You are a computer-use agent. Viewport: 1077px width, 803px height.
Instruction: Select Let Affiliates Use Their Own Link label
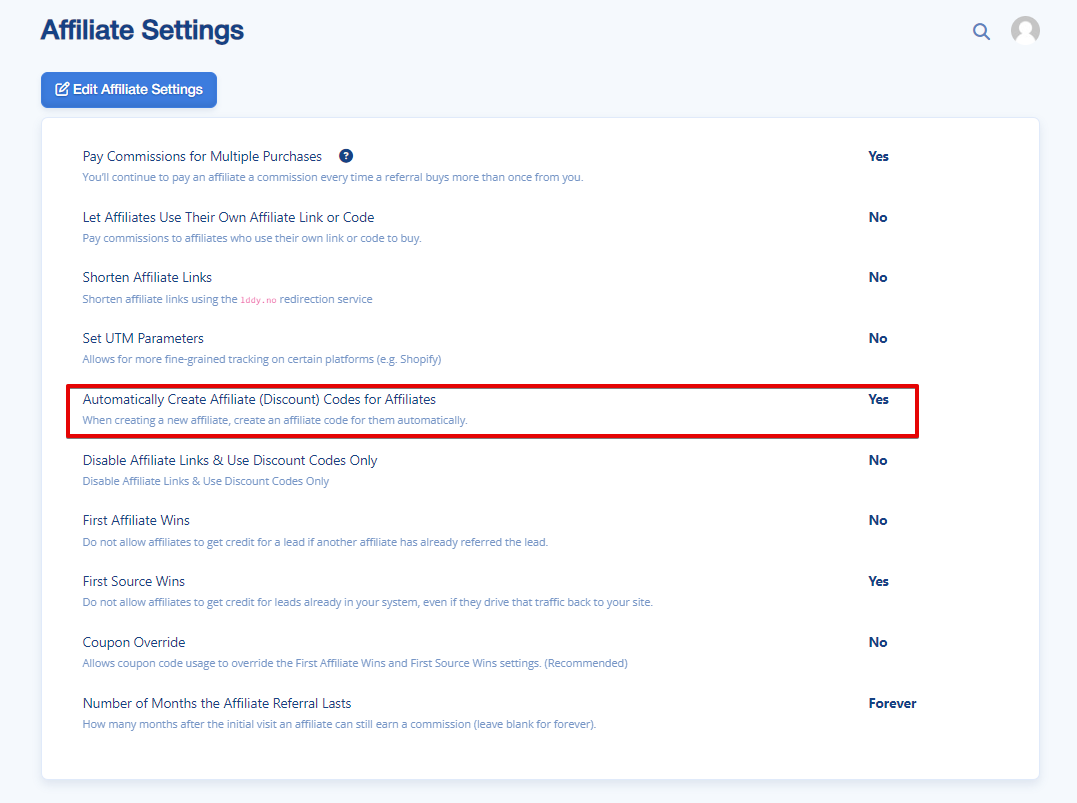click(228, 217)
